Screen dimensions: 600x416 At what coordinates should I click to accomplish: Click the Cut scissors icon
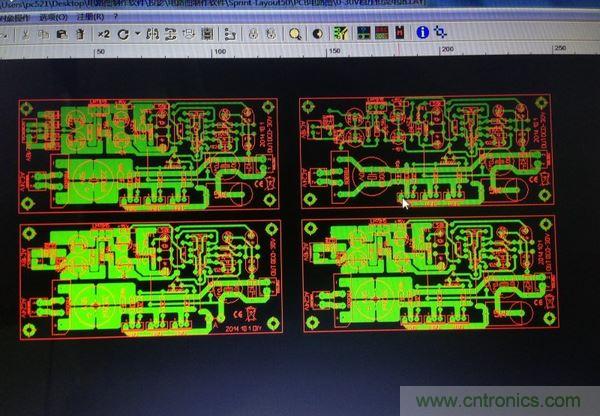coord(28,33)
